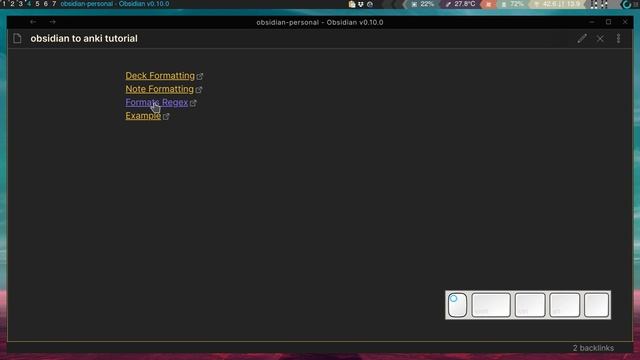Open the Formats Regex link
640x360 pixels.
point(156,102)
